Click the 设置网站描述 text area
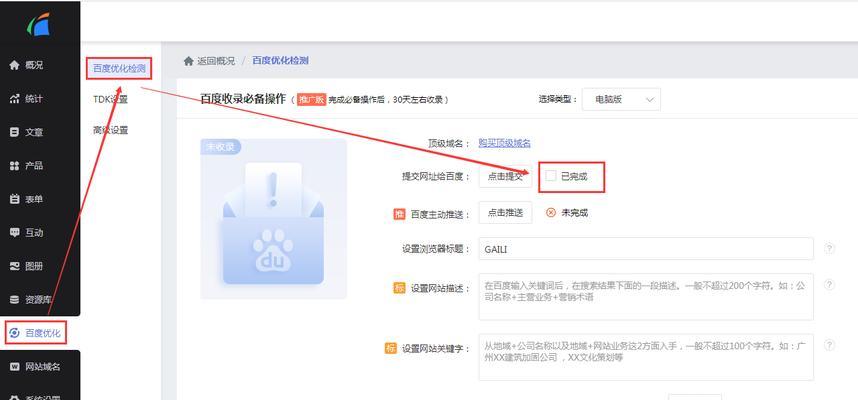Viewport: 858px width, 400px height. (646, 297)
